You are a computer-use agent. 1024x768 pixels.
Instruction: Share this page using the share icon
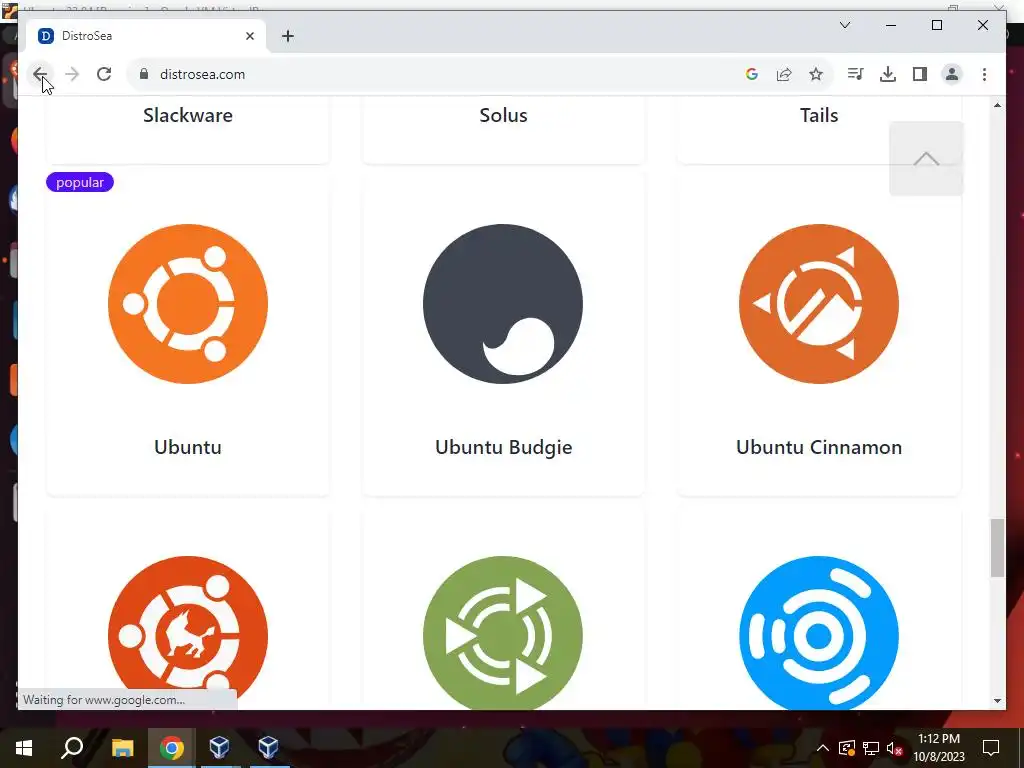click(784, 74)
